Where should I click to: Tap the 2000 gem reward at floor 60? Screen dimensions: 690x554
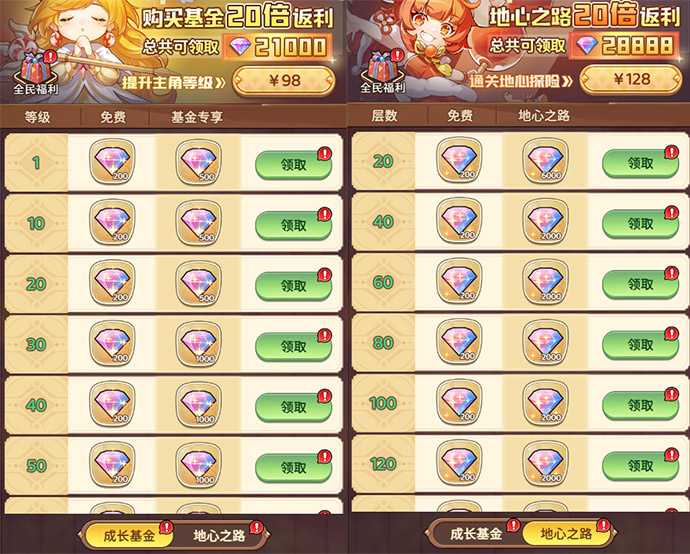pos(545,282)
